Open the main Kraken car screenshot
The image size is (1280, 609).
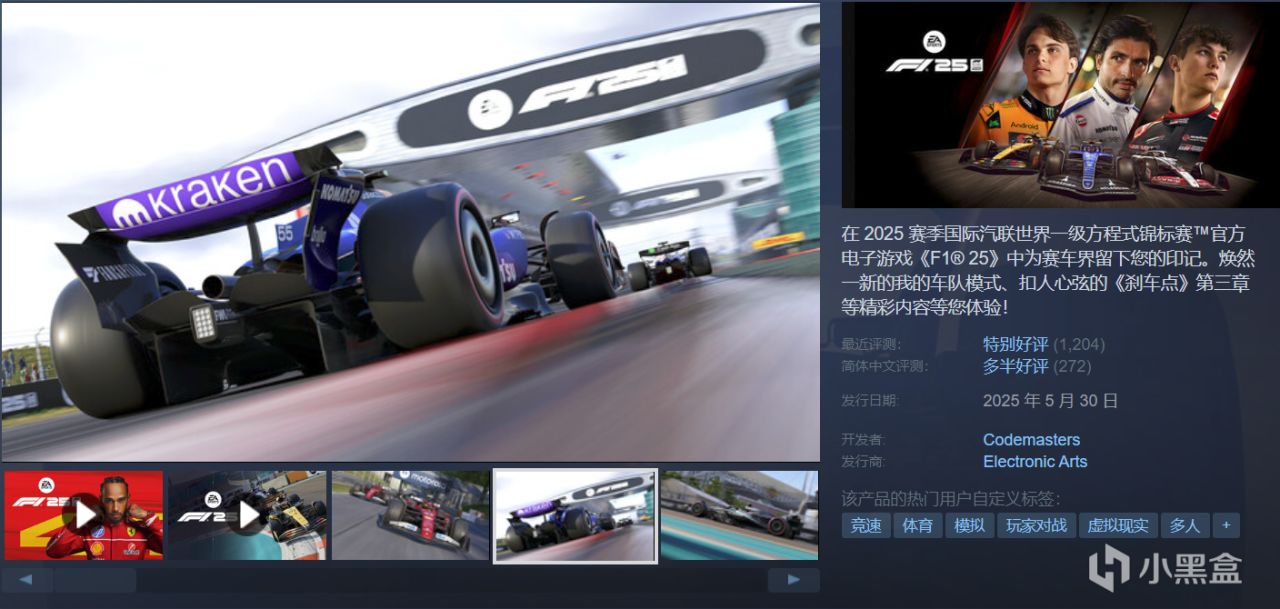pyautogui.click(x=410, y=232)
